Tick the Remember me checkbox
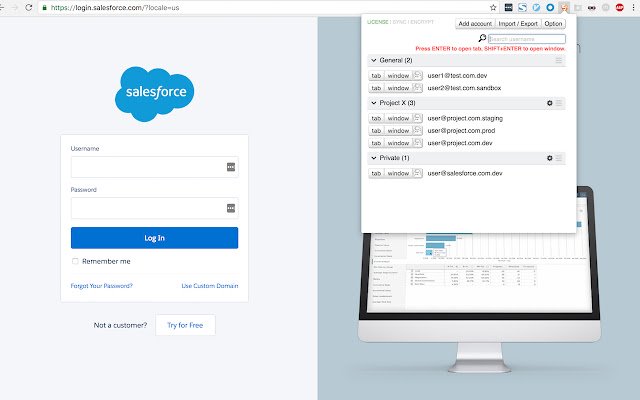 point(75,261)
